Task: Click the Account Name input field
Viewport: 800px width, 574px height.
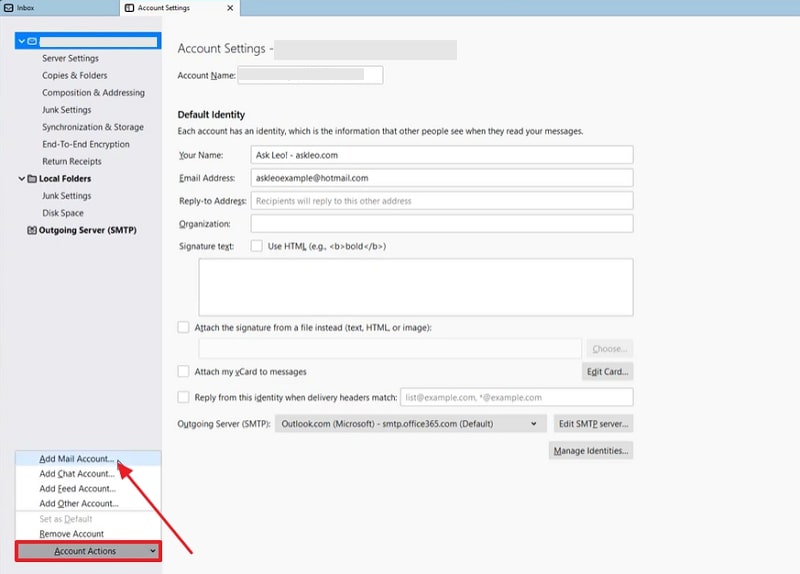Action: 310,75
